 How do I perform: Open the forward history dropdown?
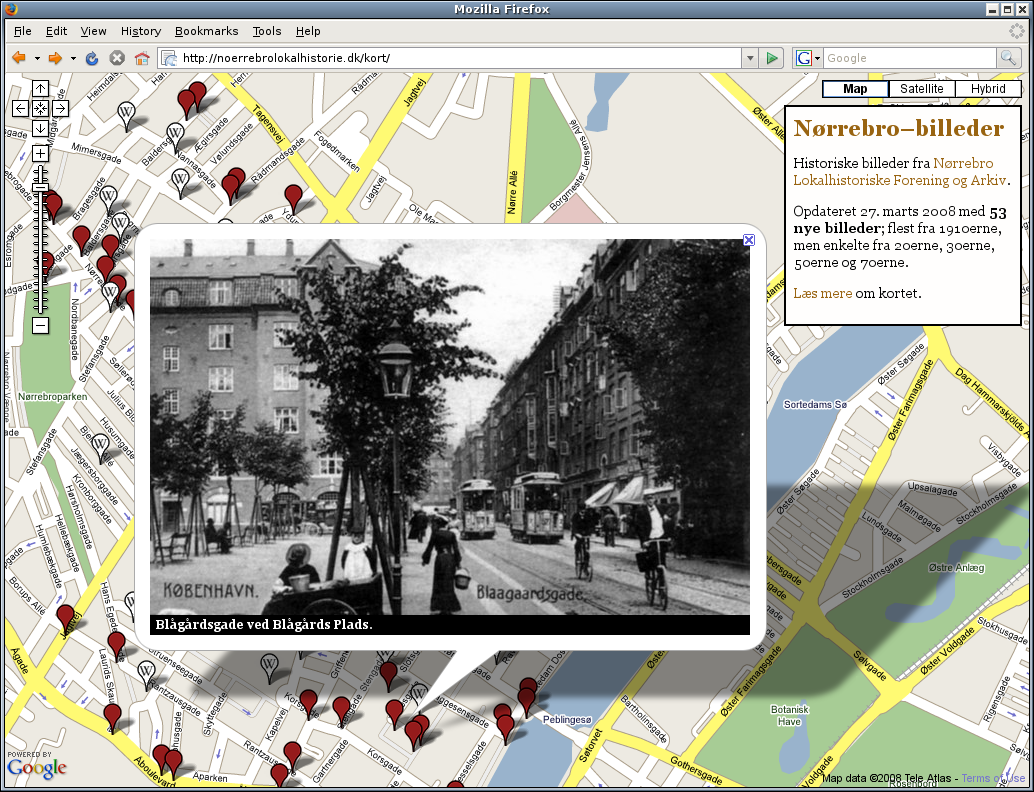coord(73,58)
